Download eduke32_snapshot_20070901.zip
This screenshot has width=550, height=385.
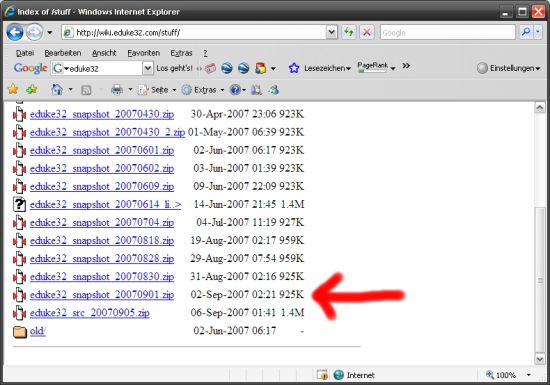102,295
